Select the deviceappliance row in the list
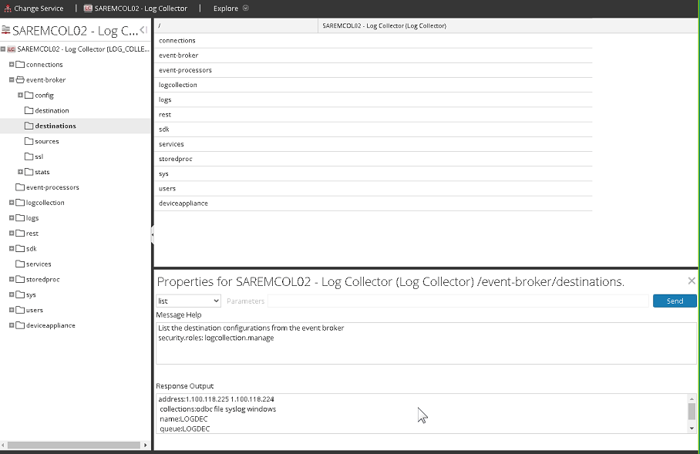 click(x=373, y=203)
